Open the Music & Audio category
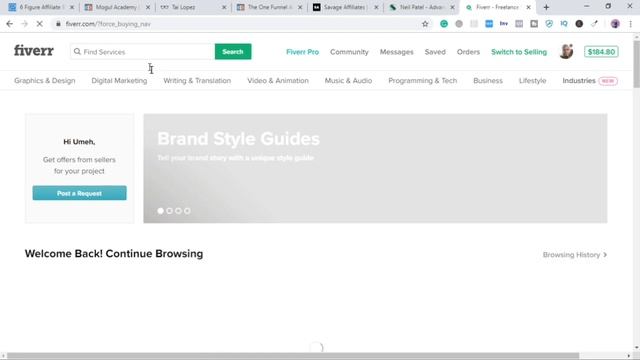This screenshot has width=640, height=360. [x=348, y=81]
